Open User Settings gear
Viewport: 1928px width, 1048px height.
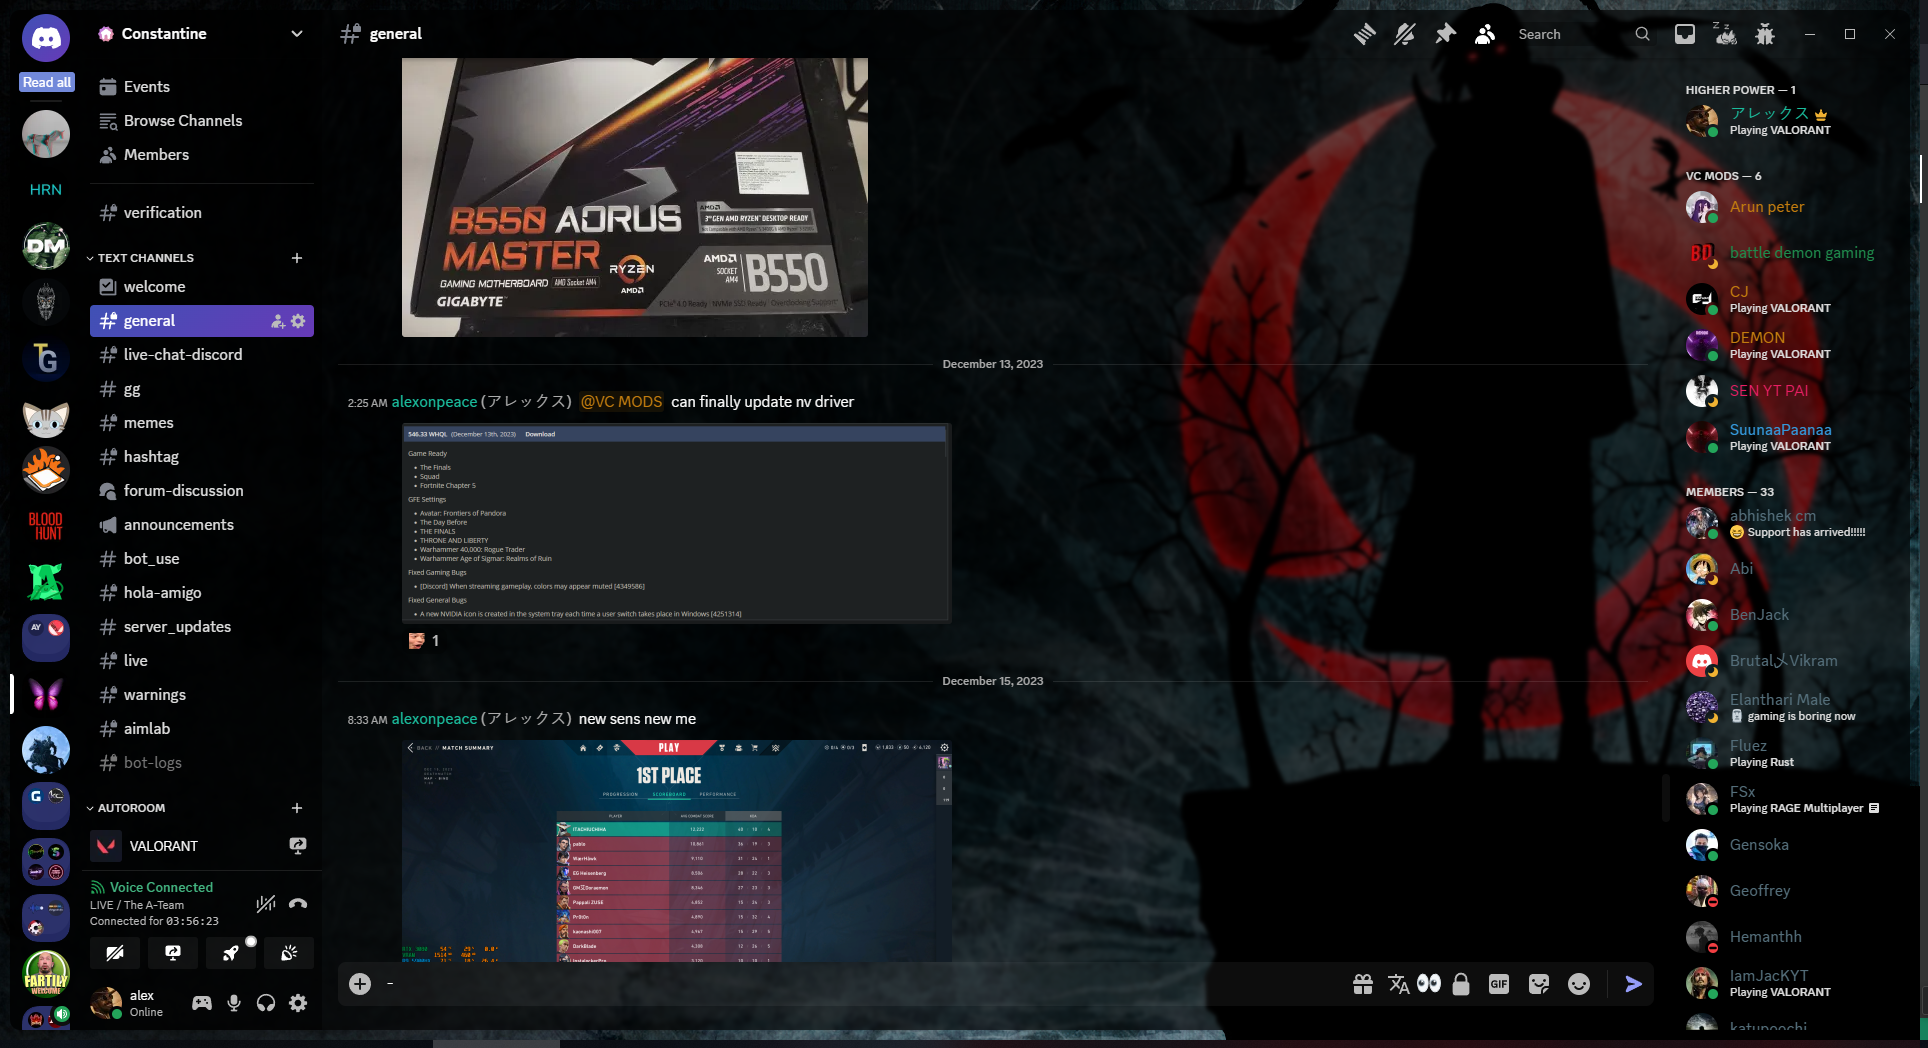click(x=298, y=1003)
